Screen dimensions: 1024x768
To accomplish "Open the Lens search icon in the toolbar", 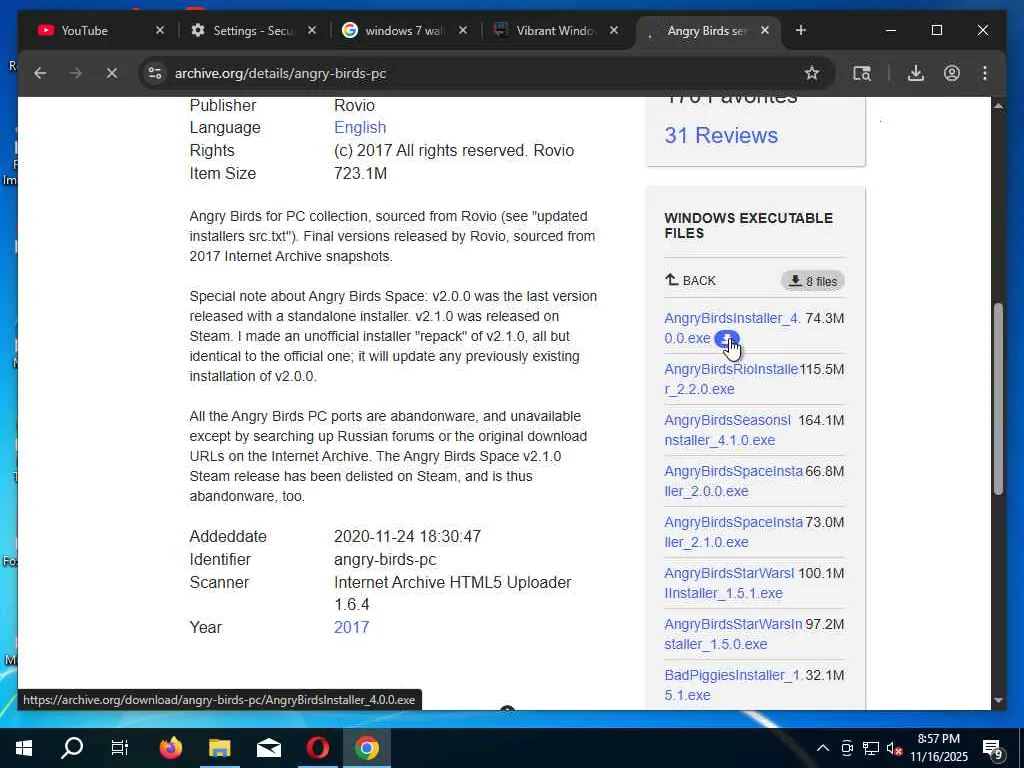I will tap(862, 73).
